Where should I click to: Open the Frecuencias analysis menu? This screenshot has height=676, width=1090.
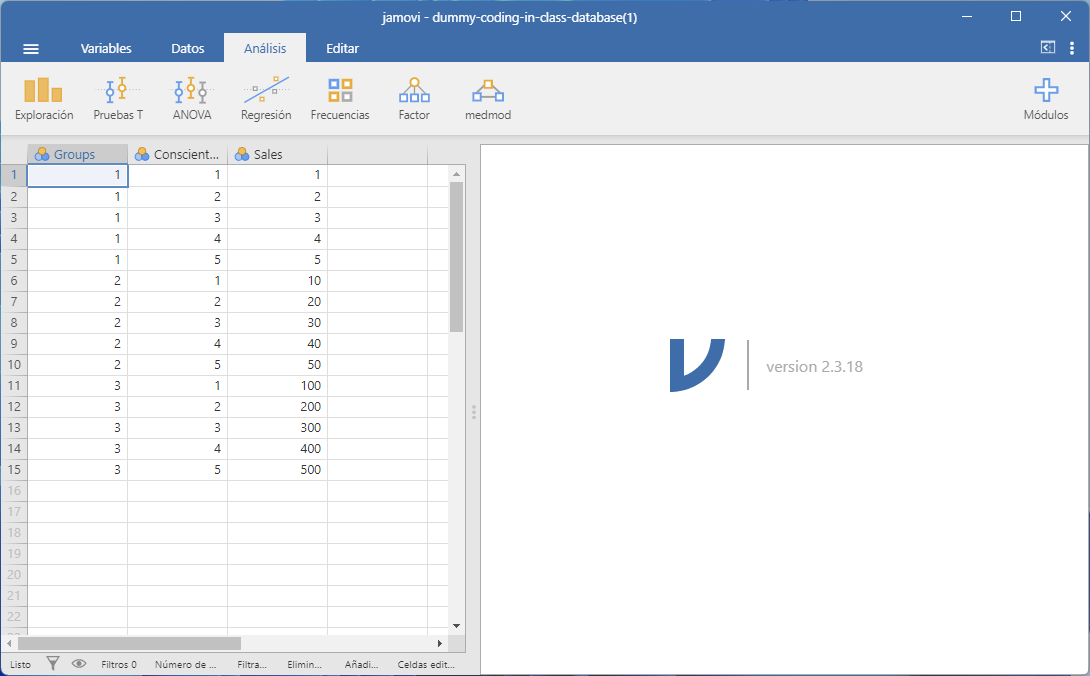(340, 99)
